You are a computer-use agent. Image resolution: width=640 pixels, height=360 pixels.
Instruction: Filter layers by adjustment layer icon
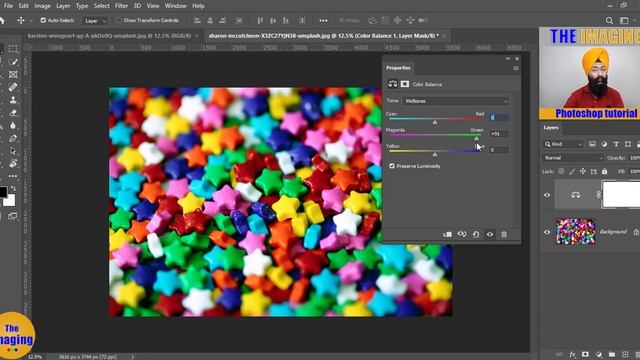point(604,144)
